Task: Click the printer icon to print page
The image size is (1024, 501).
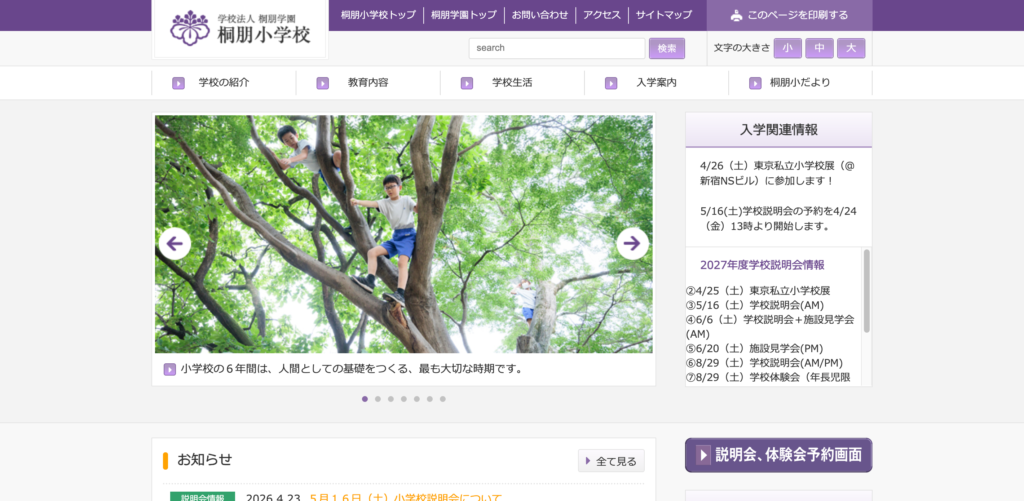Action: pyautogui.click(x=736, y=15)
